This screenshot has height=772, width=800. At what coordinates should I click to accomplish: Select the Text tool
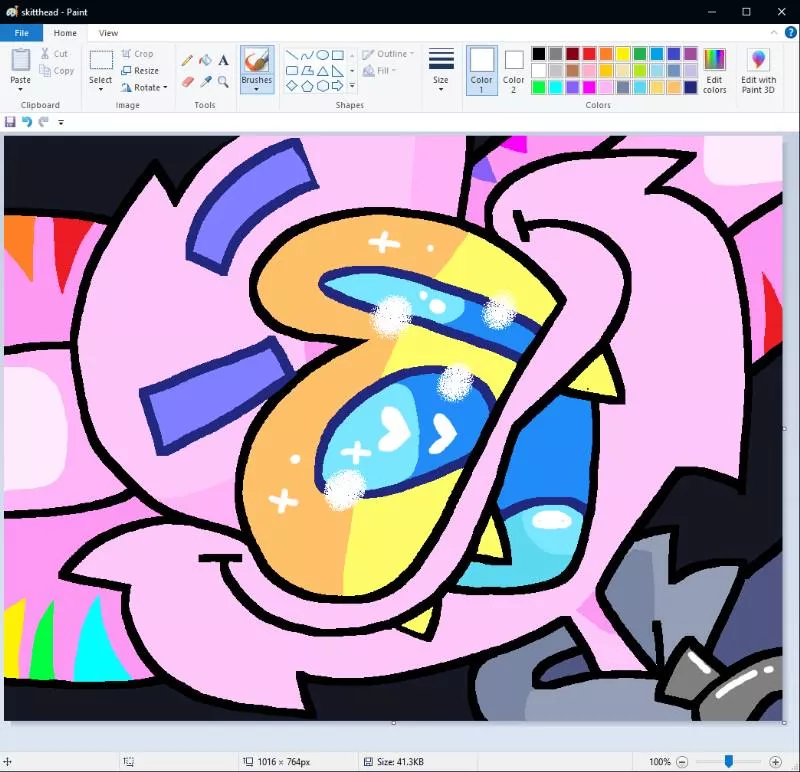tap(223, 60)
